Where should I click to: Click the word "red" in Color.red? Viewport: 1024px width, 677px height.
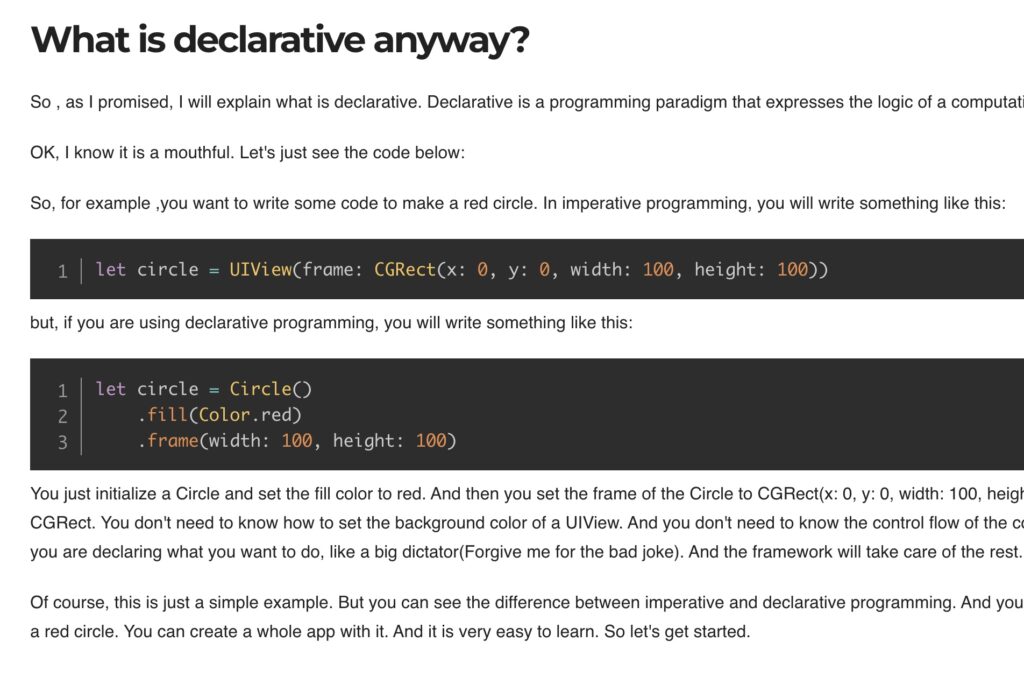pos(281,414)
